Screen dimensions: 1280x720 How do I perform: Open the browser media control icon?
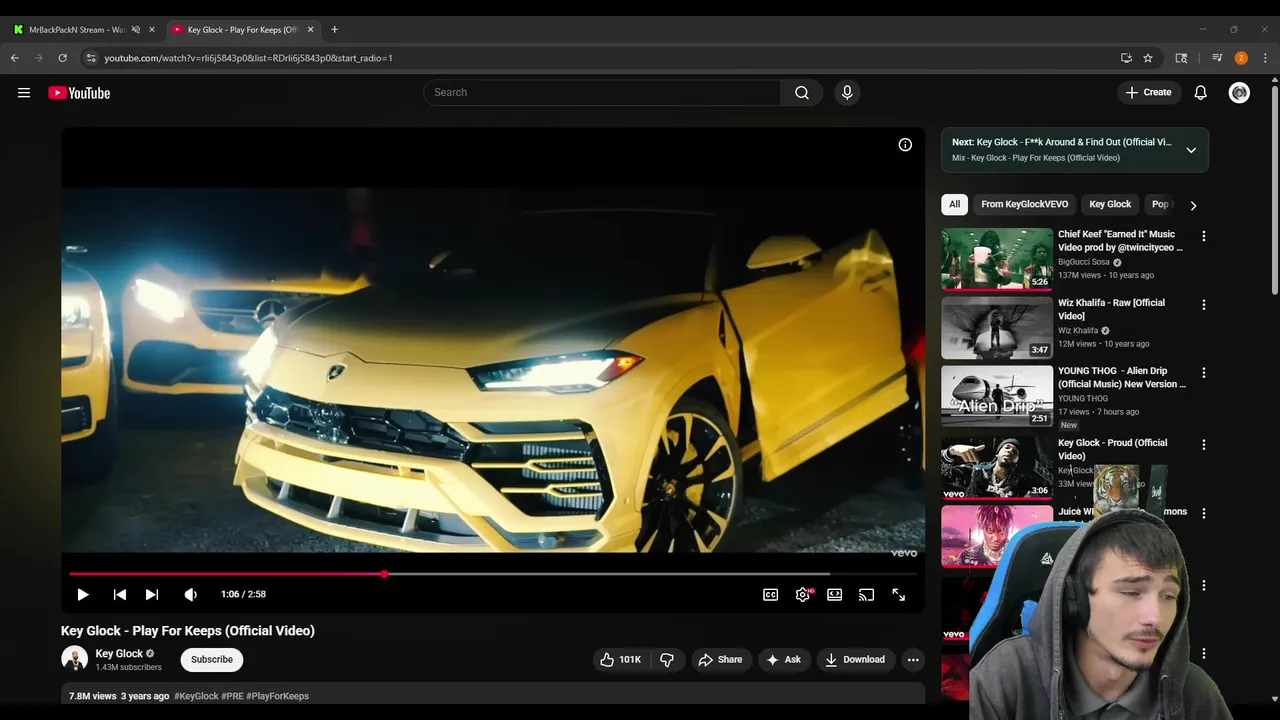coord(1217,58)
